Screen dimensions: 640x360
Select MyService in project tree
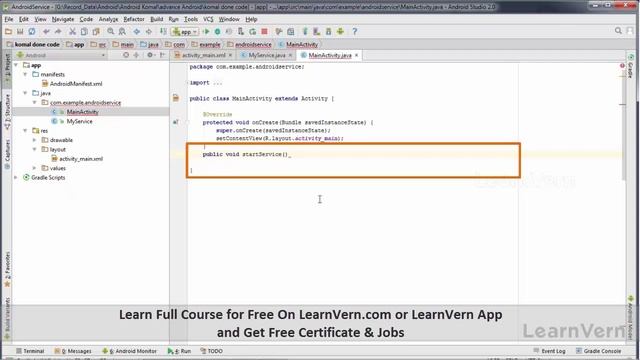click(79, 121)
